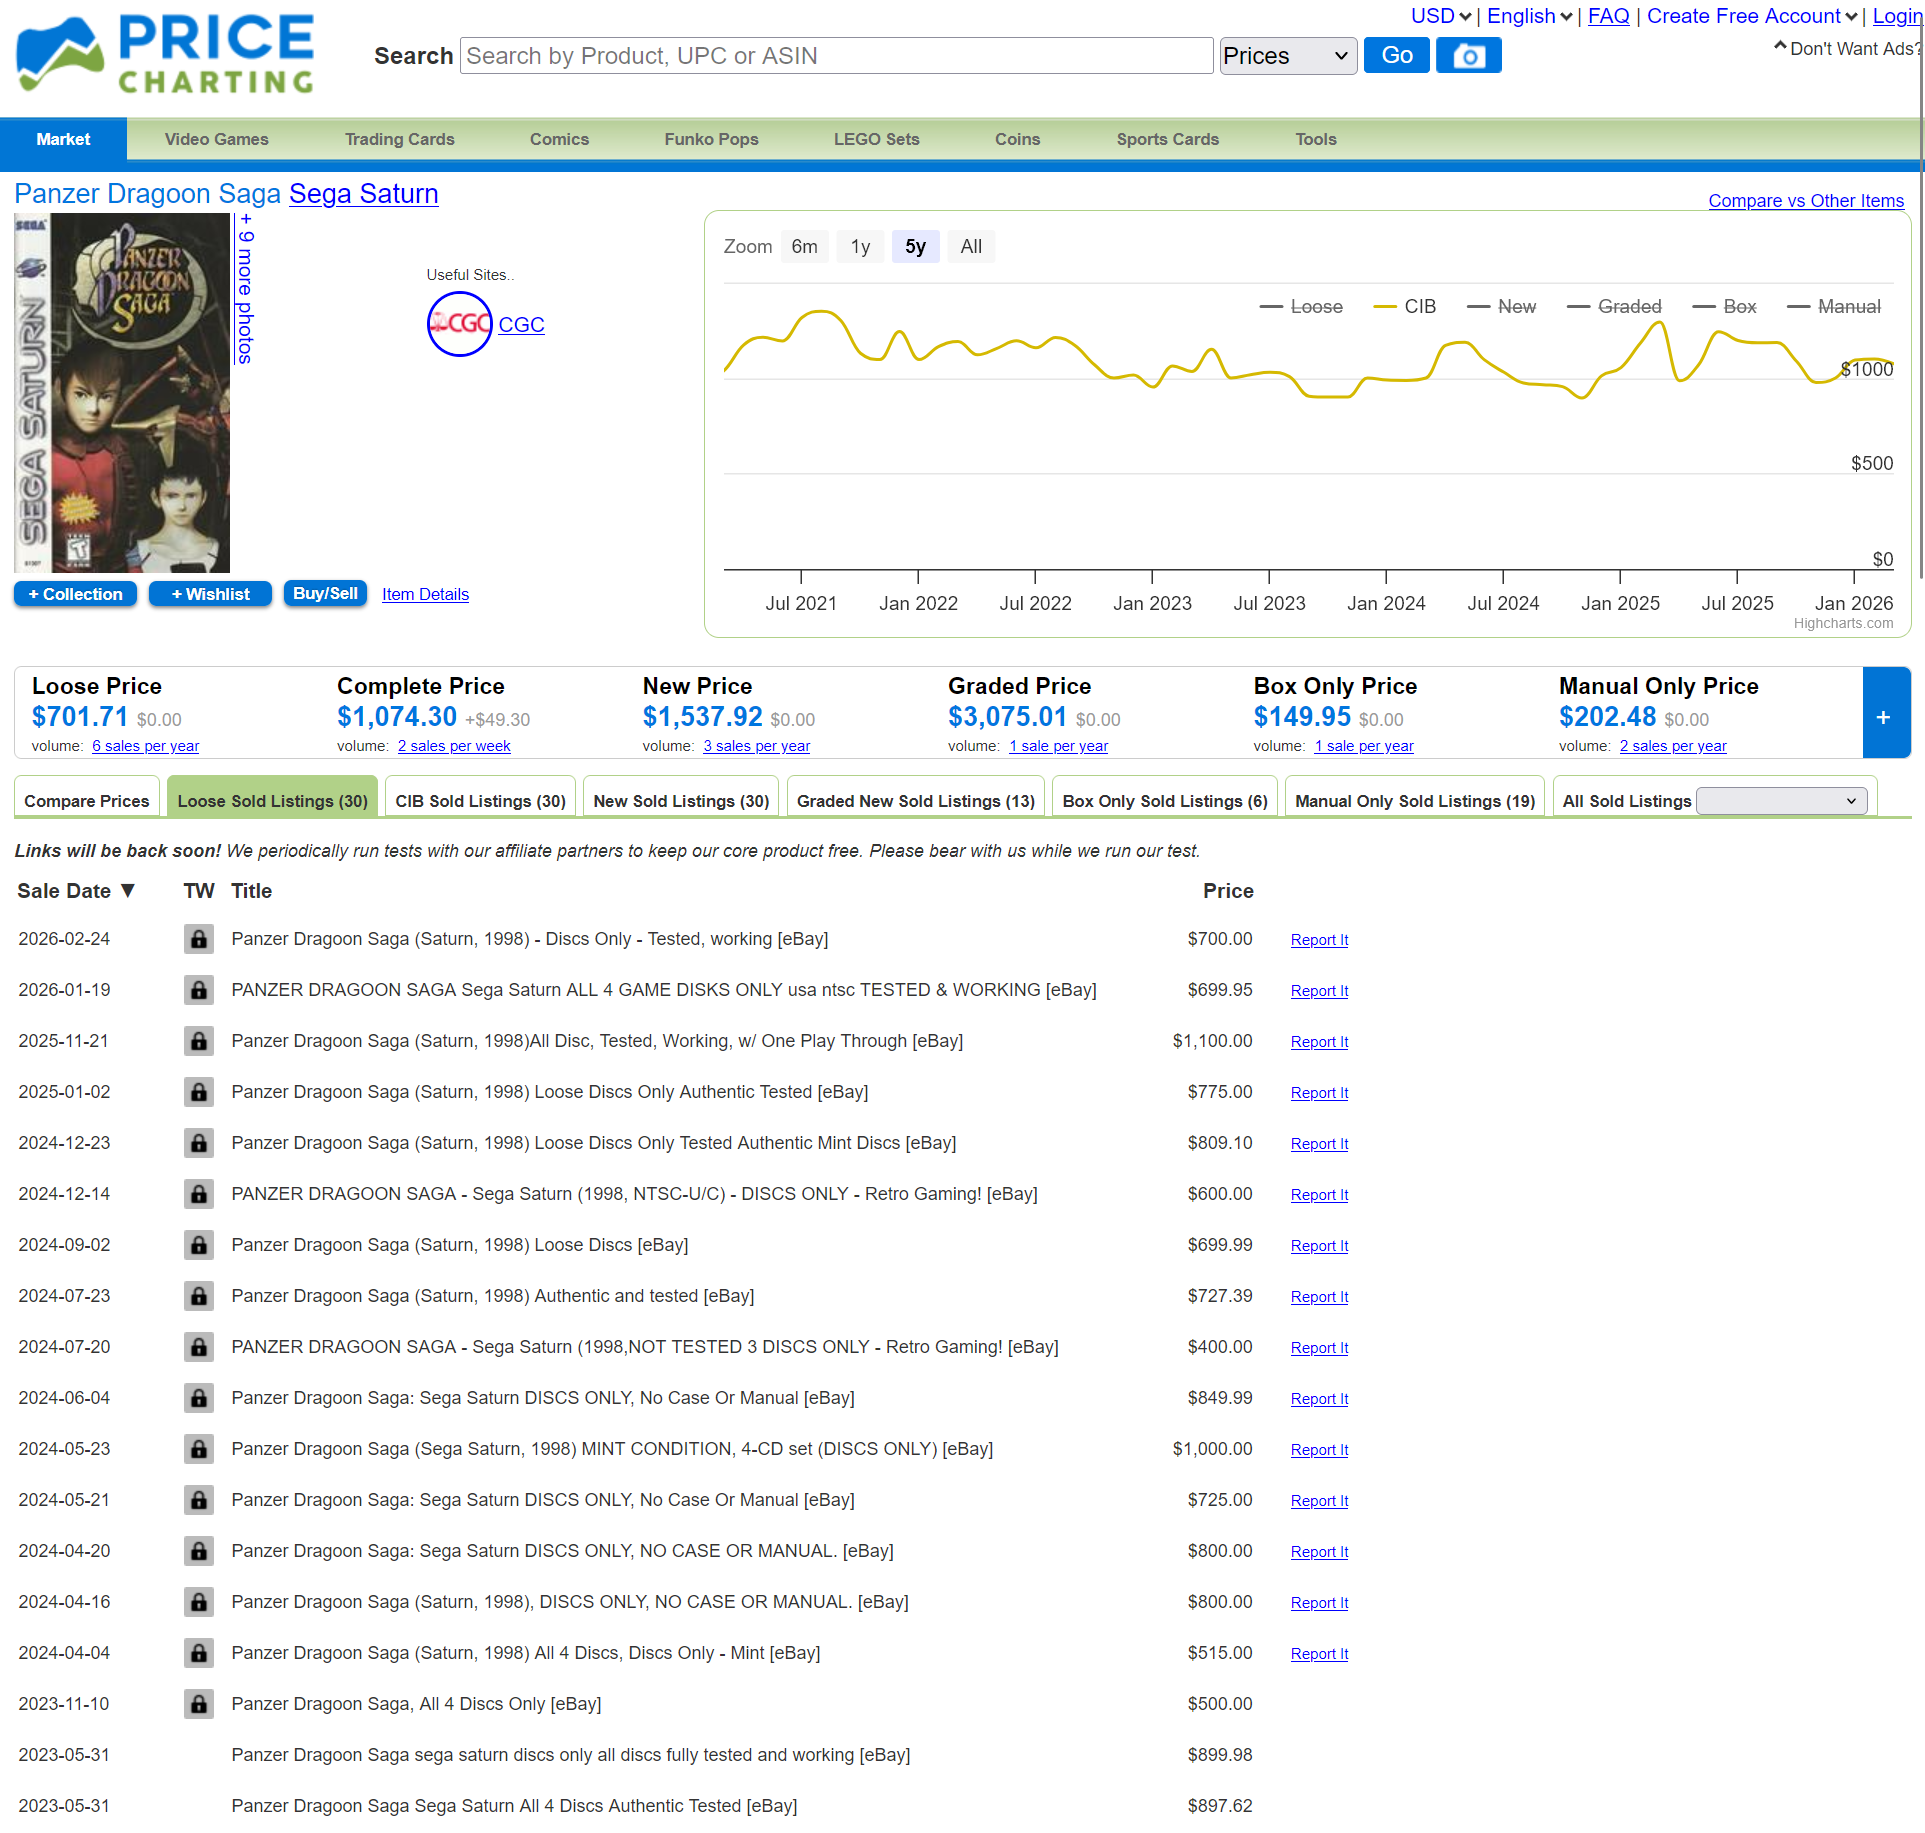
Task: Click the camera photo search icon
Action: (x=1467, y=56)
